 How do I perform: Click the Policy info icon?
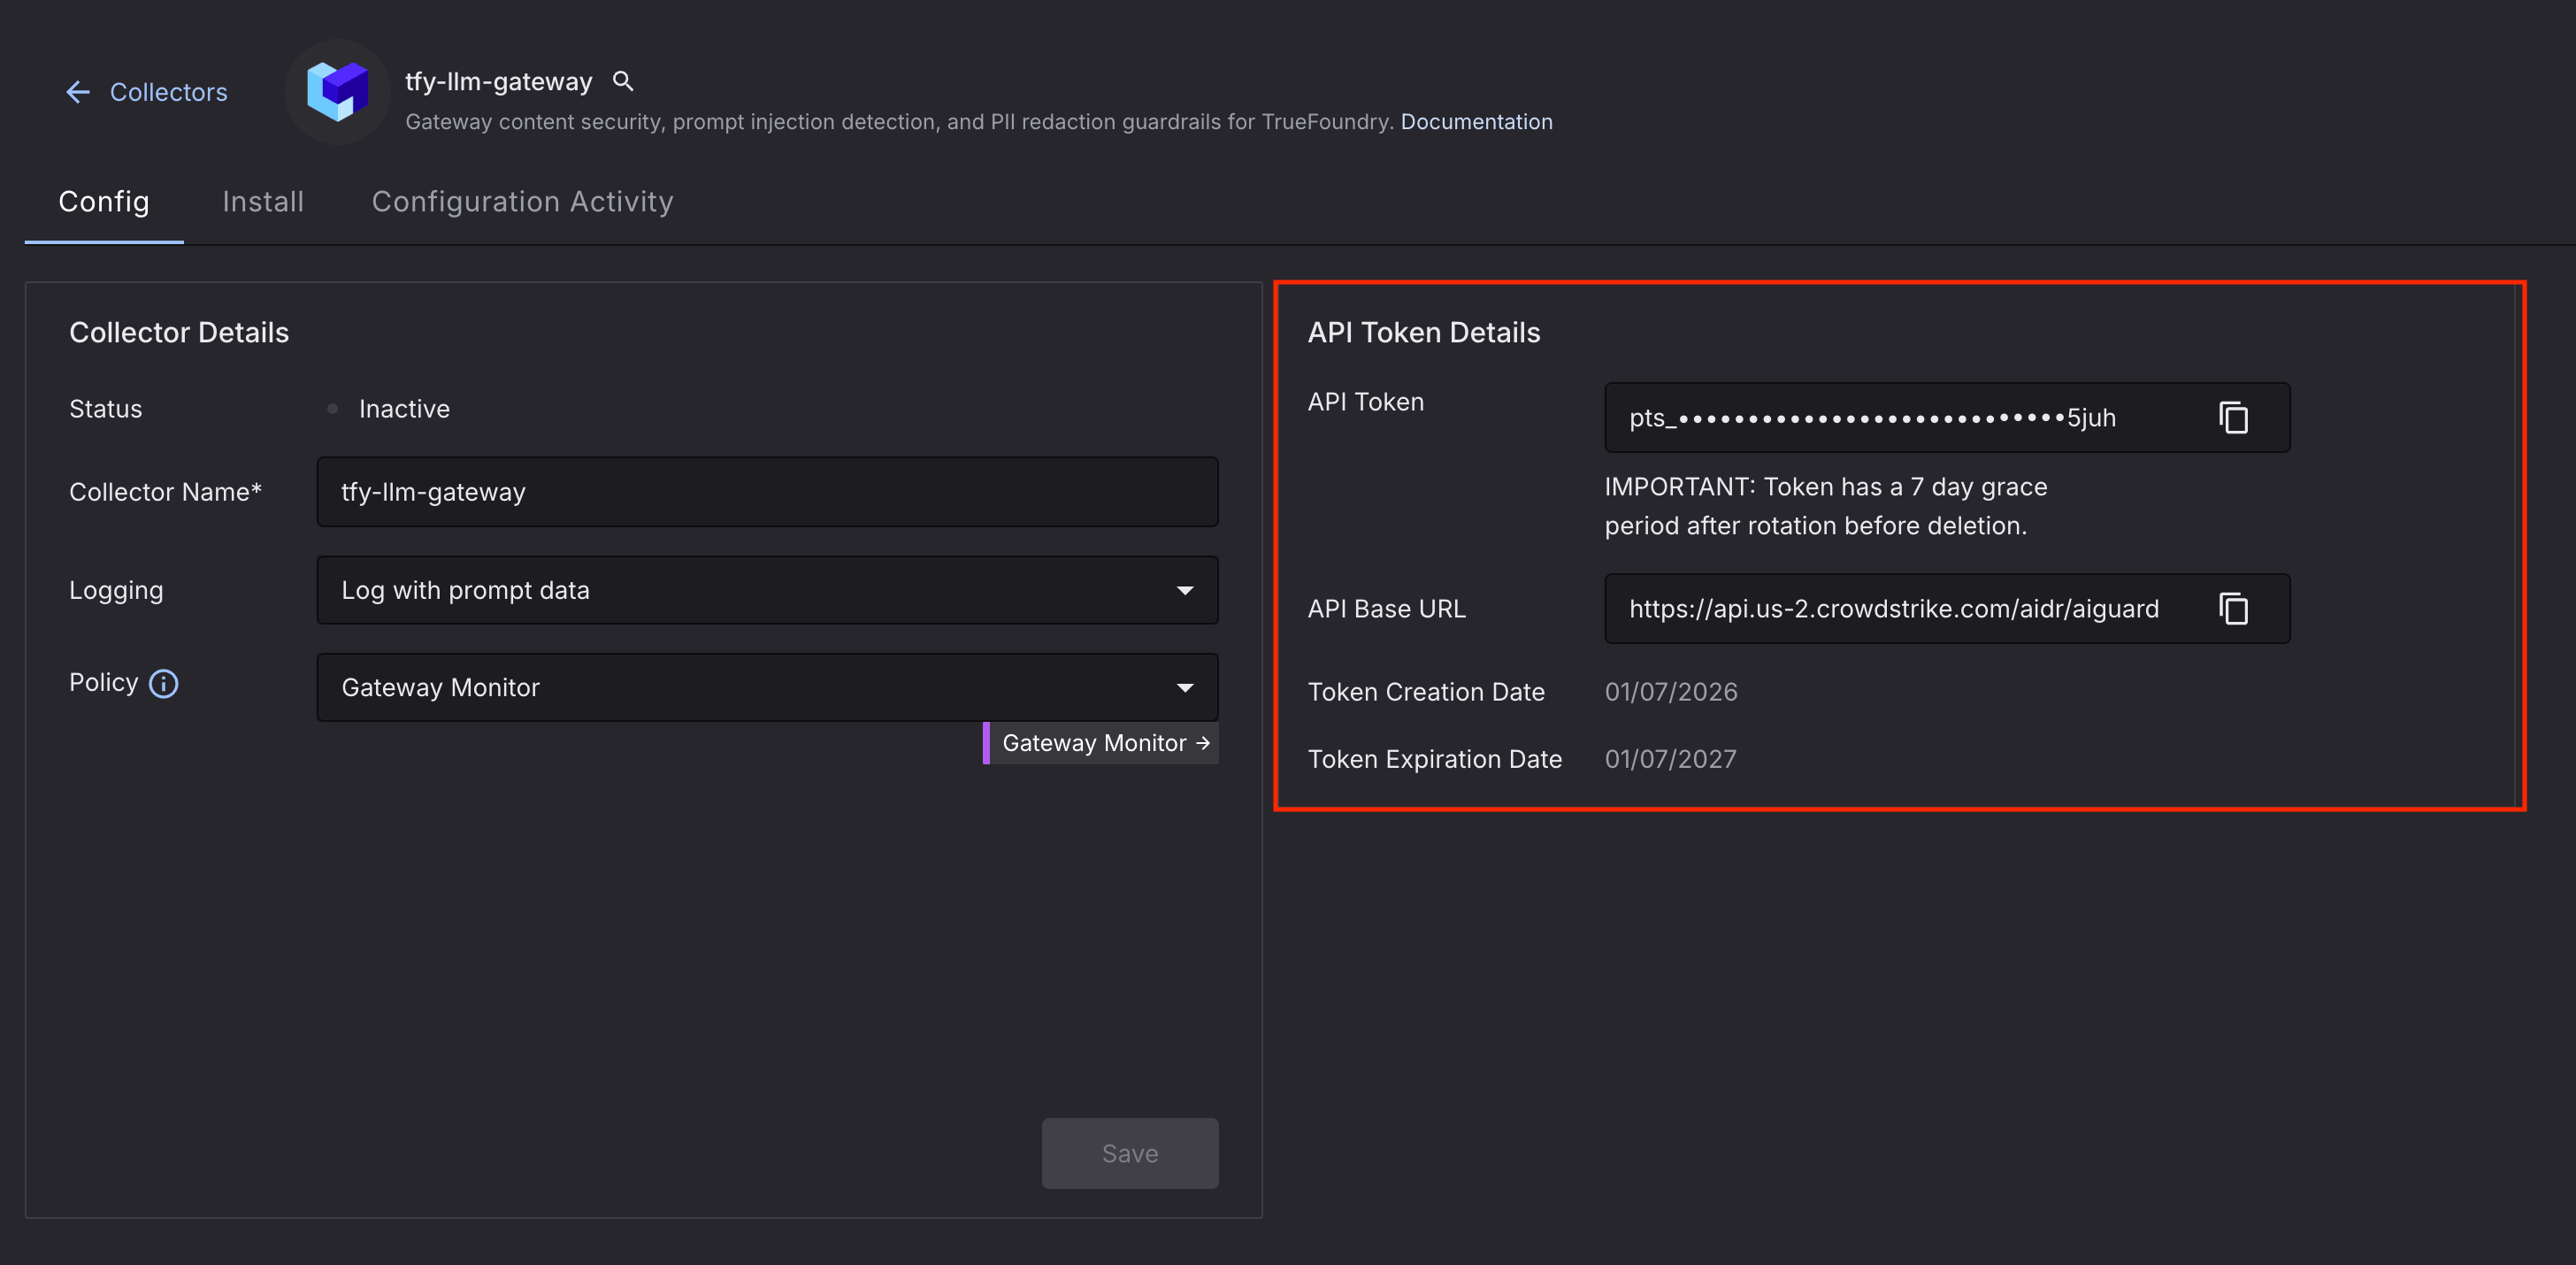[164, 684]
